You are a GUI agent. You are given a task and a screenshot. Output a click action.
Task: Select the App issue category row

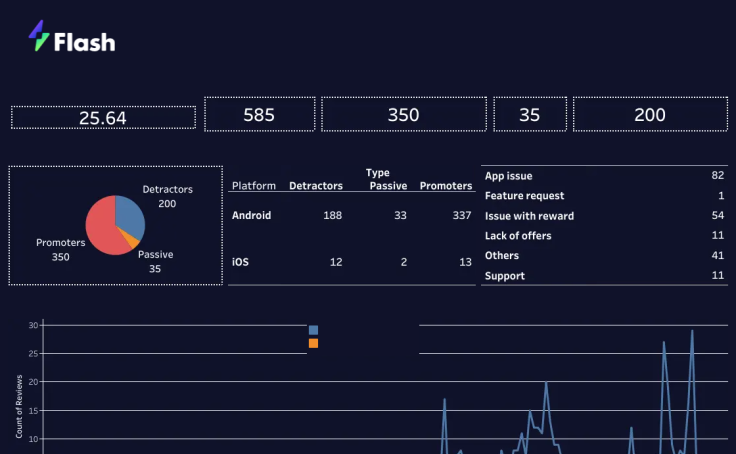tap(605, 176)
